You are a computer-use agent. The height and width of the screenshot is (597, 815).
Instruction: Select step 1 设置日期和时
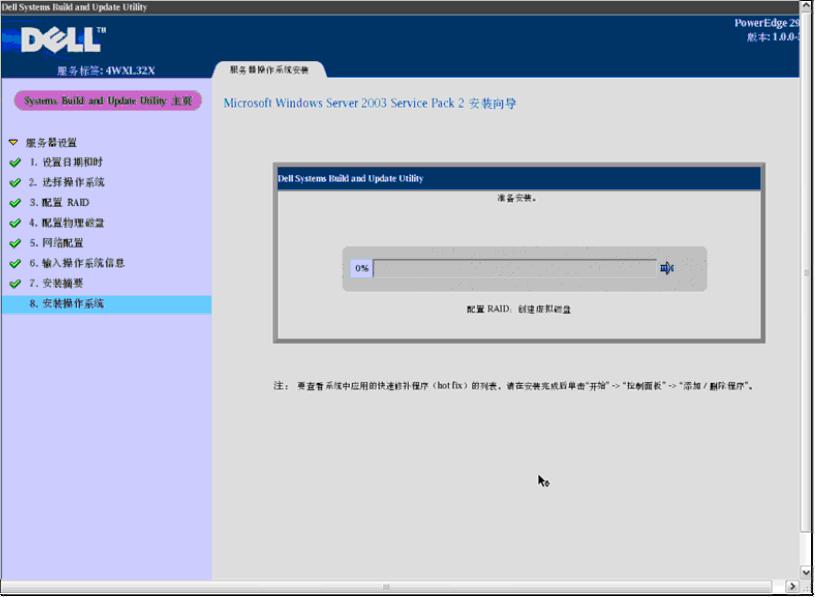(65, 162)
